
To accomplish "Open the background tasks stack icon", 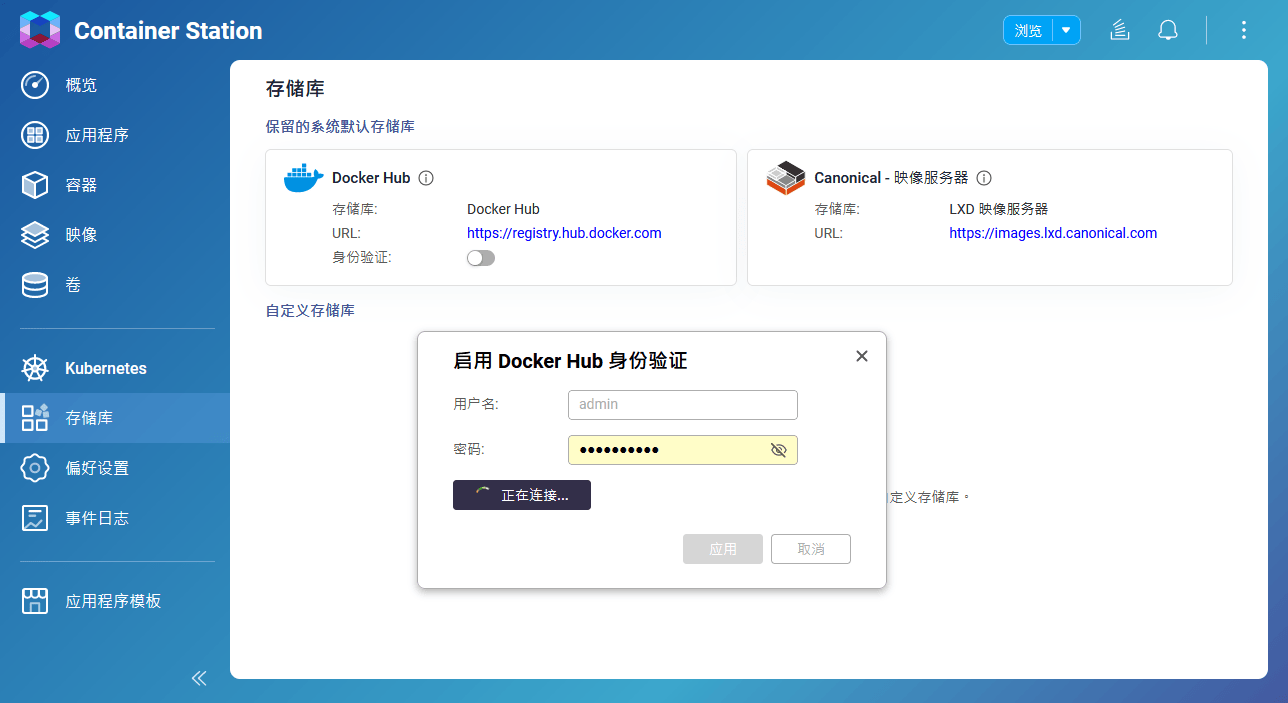I will pyautogui.click(x=1120, y=30).
